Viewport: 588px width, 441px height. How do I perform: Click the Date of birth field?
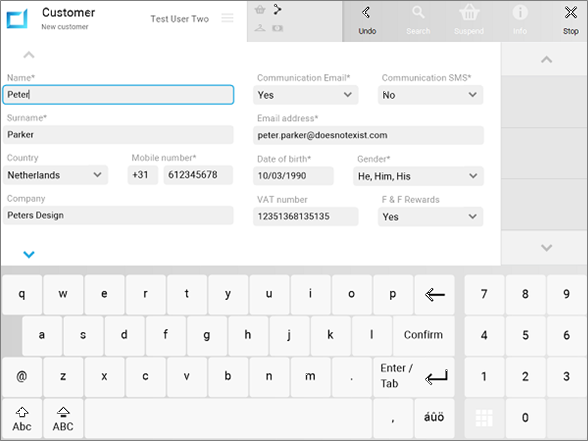point(293,176)
